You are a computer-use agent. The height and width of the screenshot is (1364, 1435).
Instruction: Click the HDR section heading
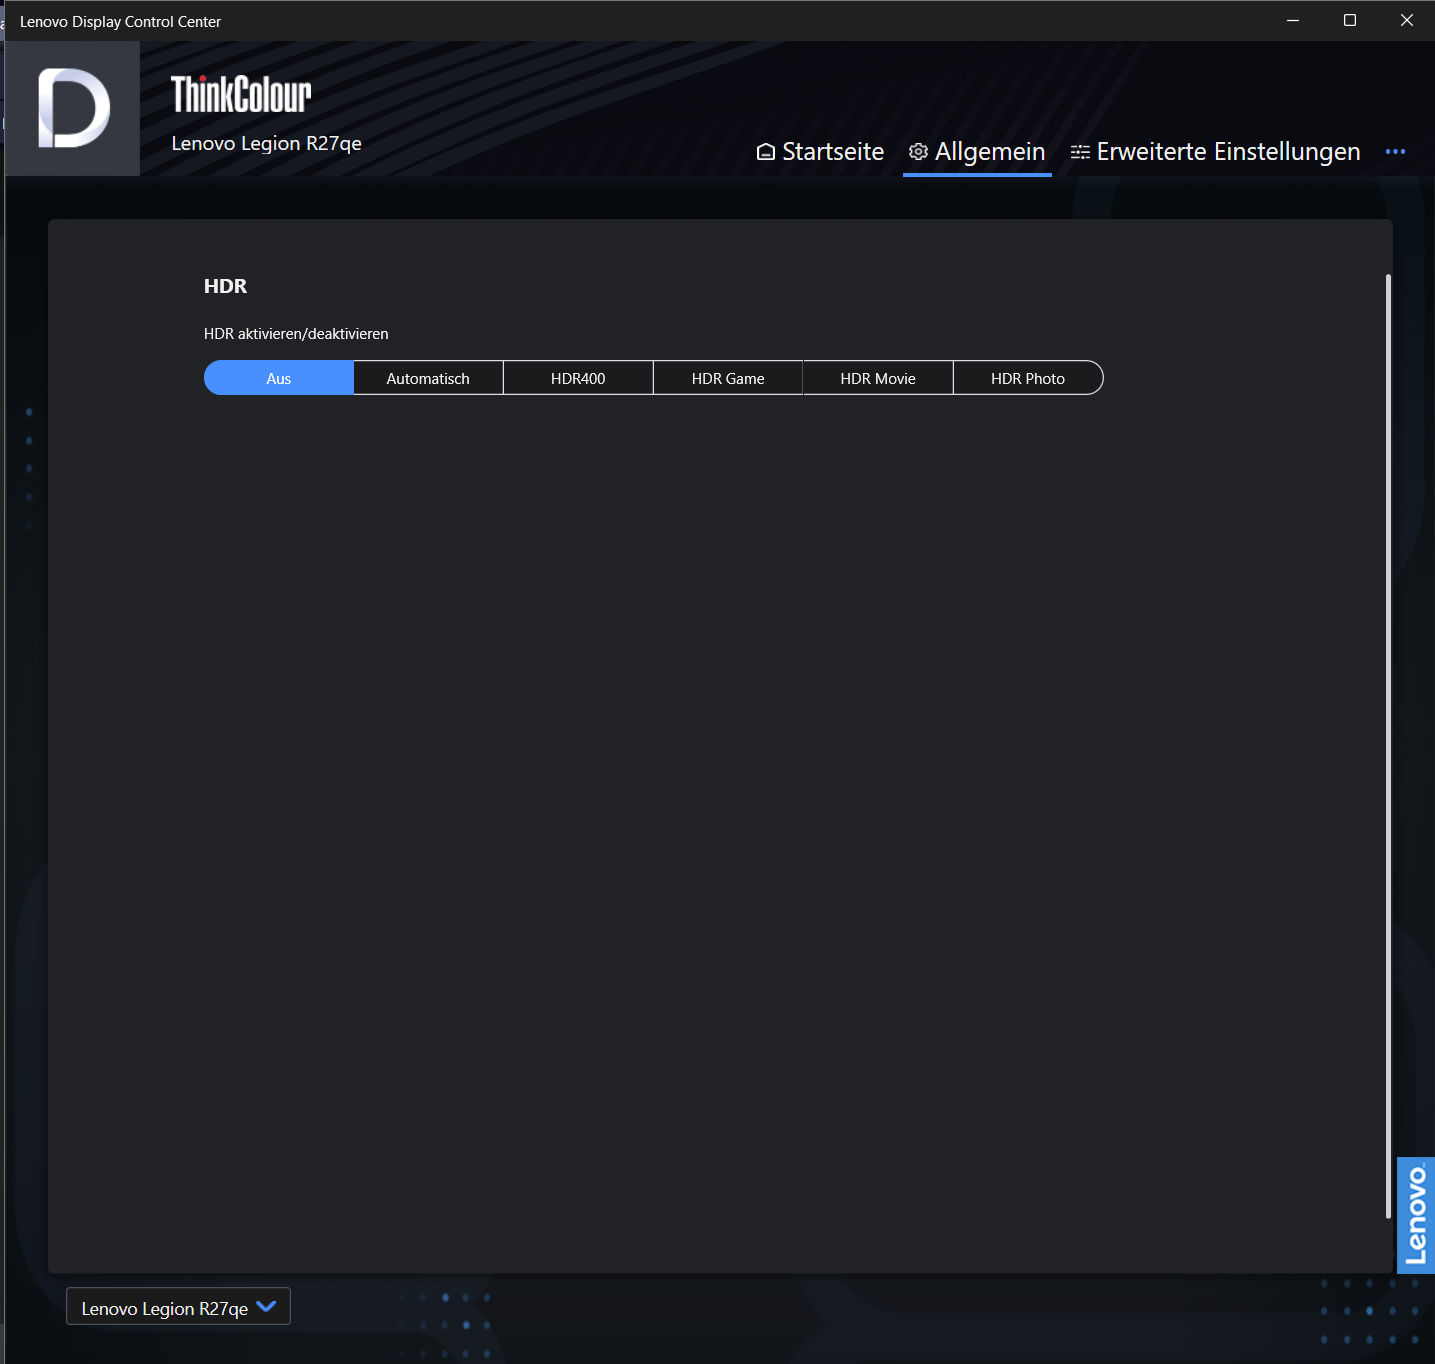[225, 286]
